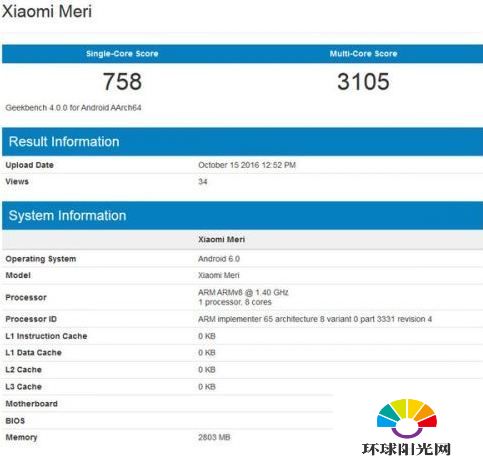The image size is (483, 465).
Task: Click the Xiaomi Meri page title
Action: (47, 11)
